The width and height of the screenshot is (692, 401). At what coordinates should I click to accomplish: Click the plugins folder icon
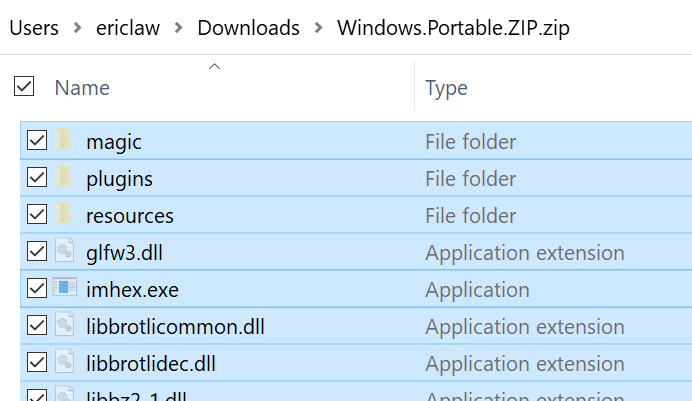point(64,177)
